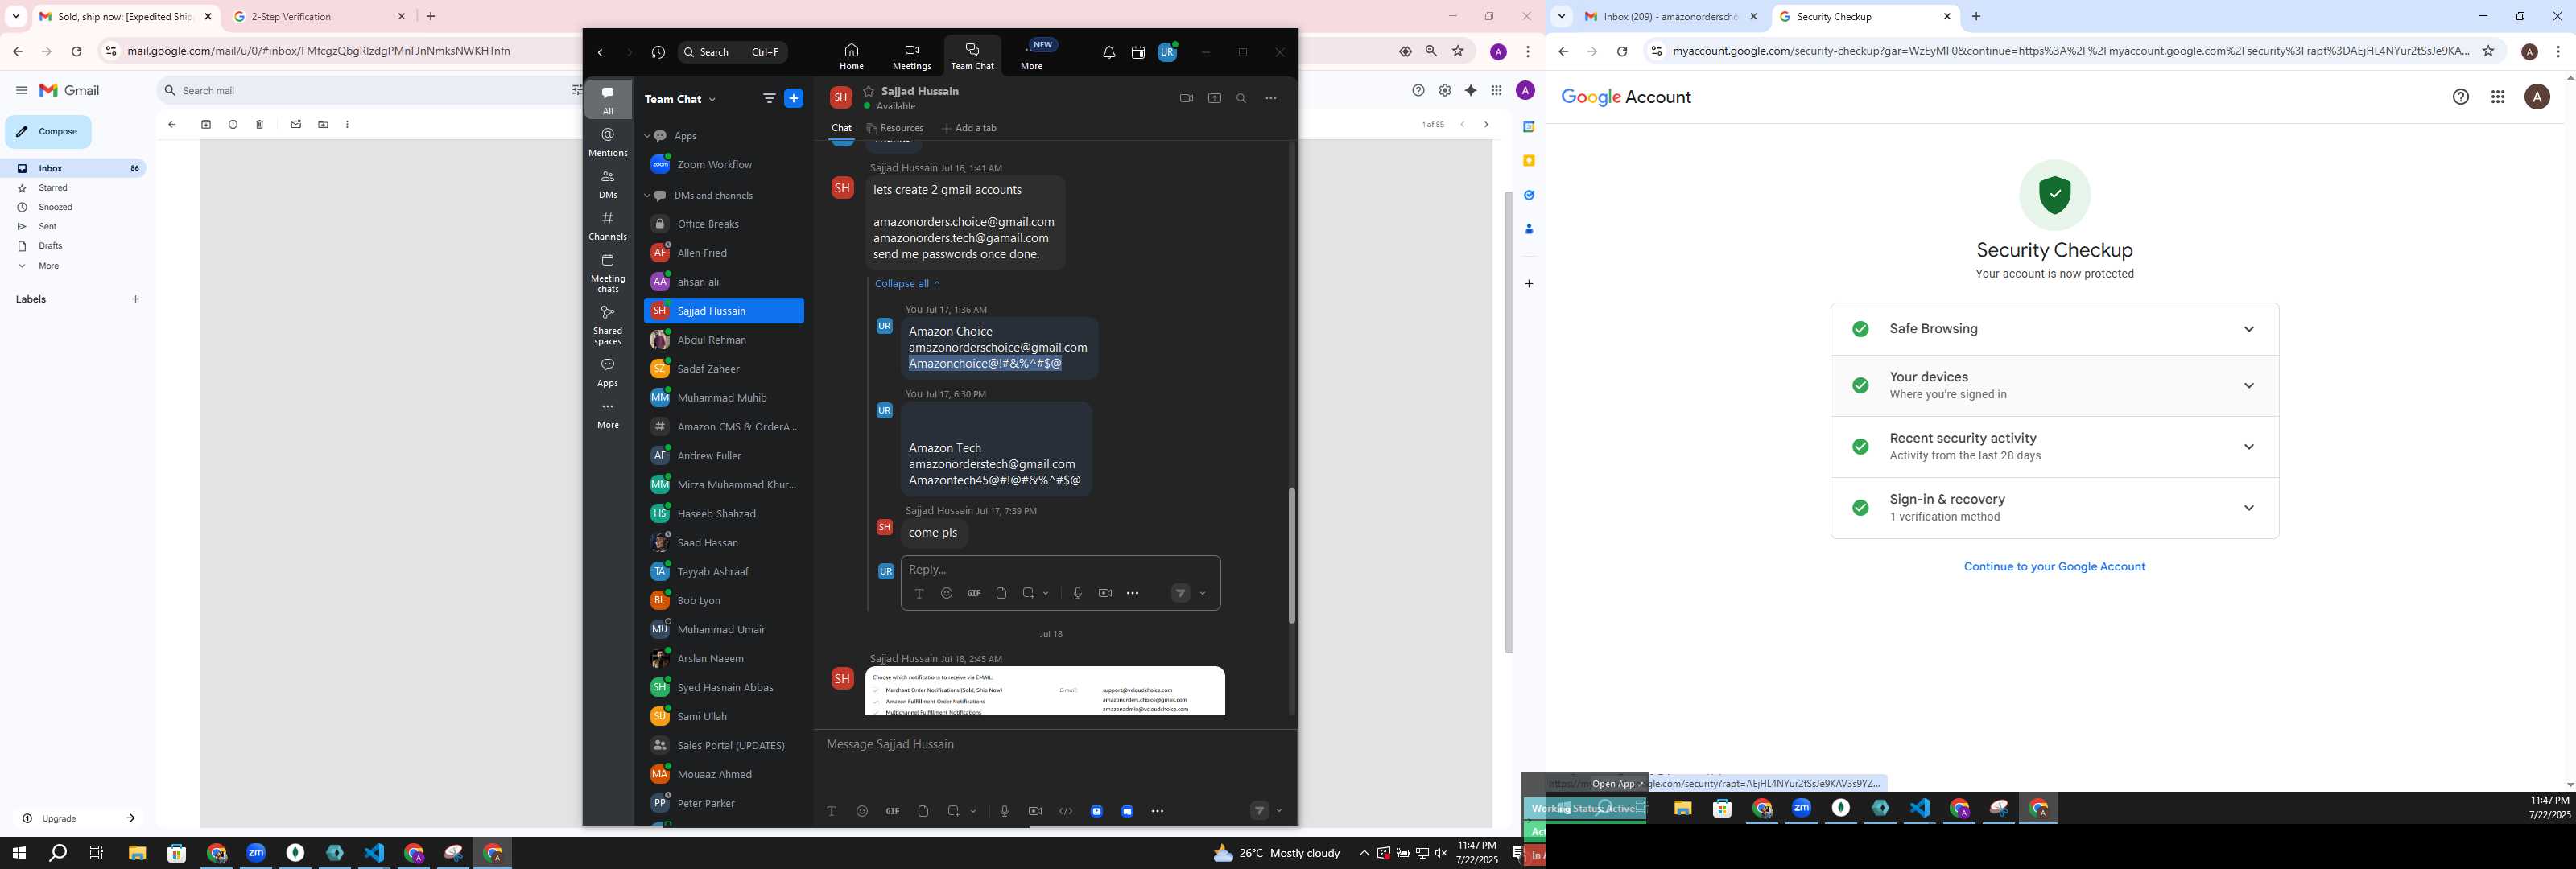Click Windows Start button
Image resolution: width=2576 pixels, height=869 pixels.
18,853
